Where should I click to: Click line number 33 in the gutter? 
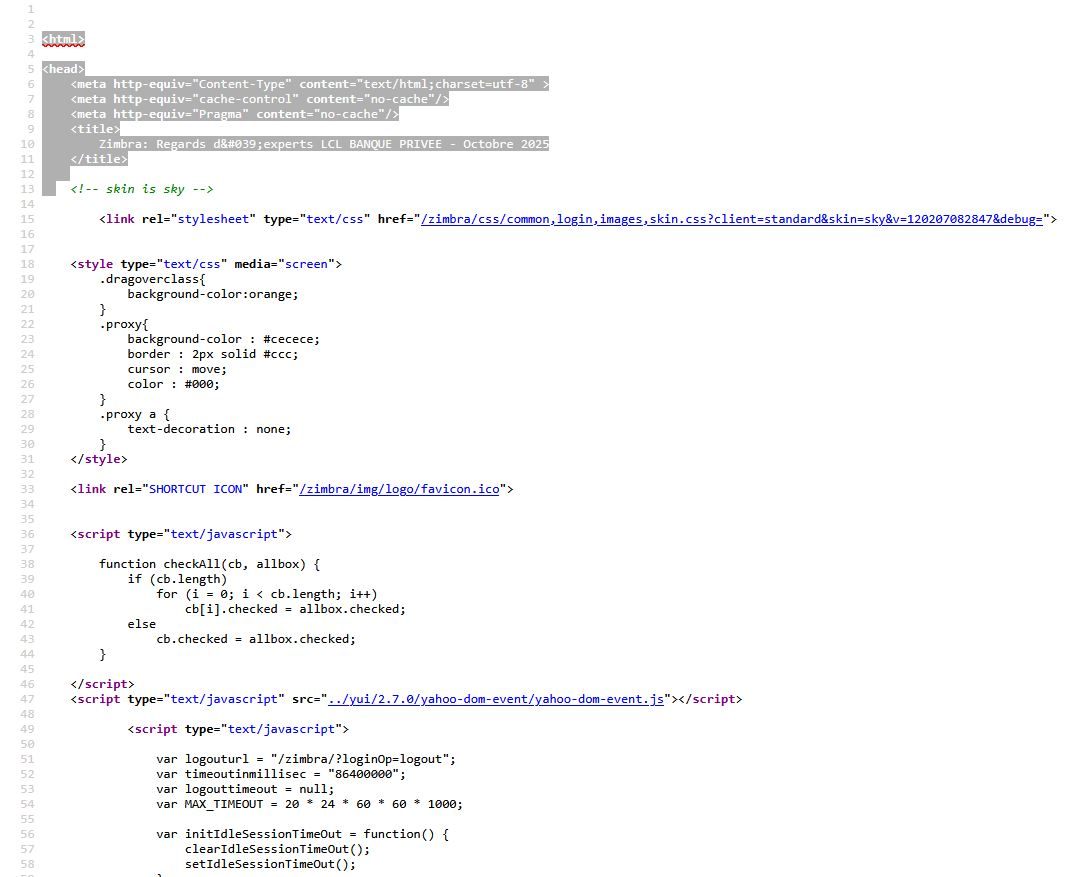point(27,489)
